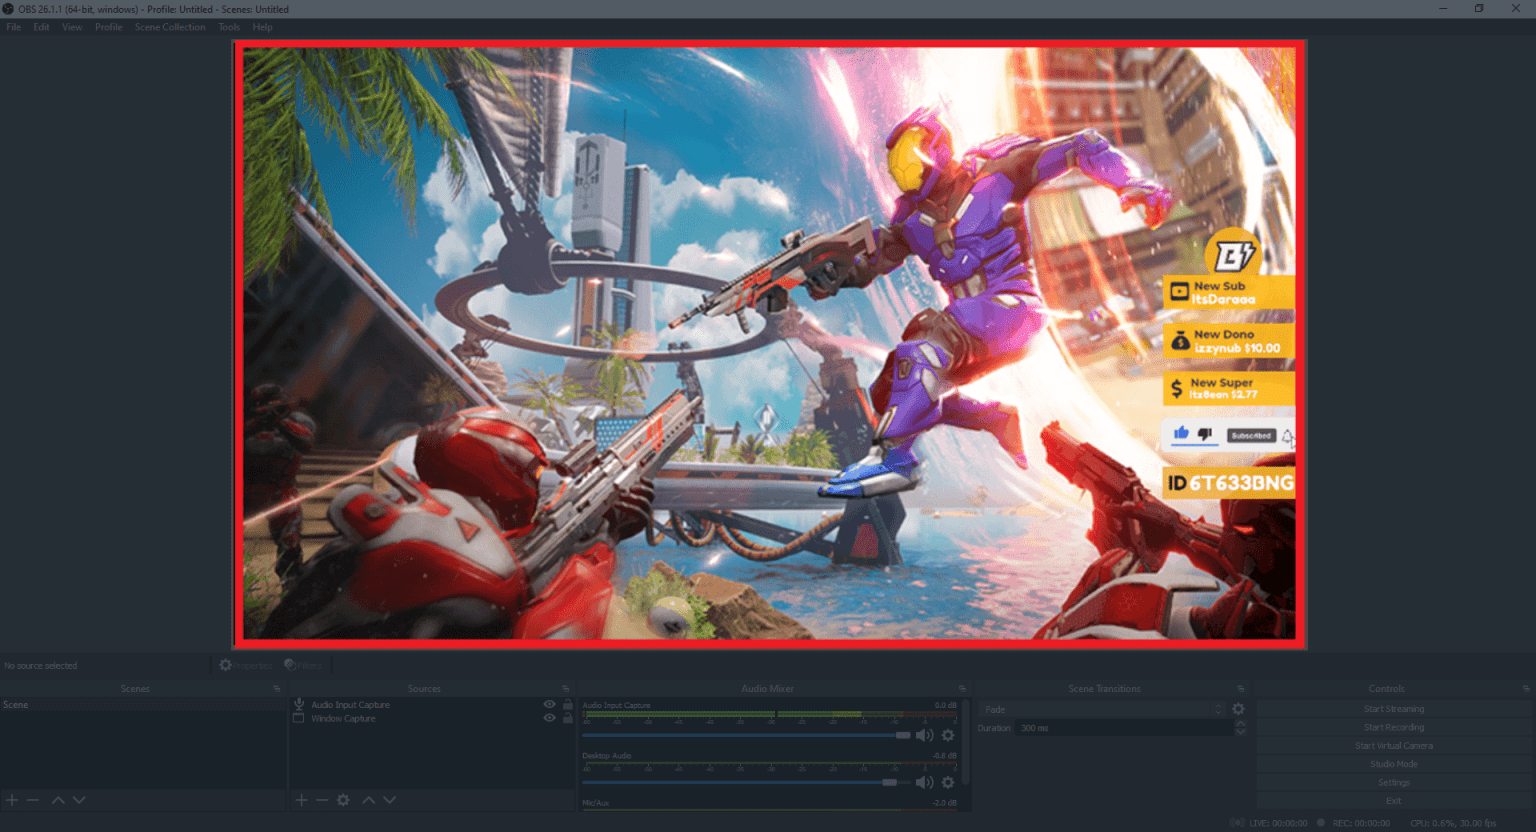The width and height of the screenshot is (1536, 832).
Task: Open the Scene Collection menu
Action: 169,27
